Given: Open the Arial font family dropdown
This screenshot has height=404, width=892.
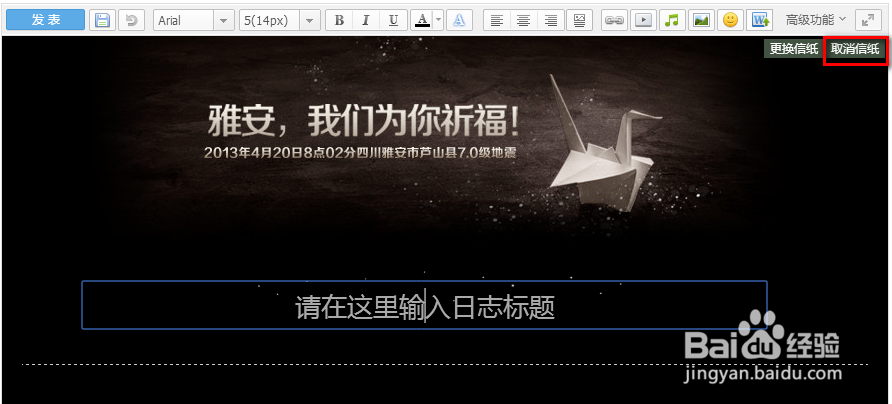Looking at the screenshot, I should (193, 20).
